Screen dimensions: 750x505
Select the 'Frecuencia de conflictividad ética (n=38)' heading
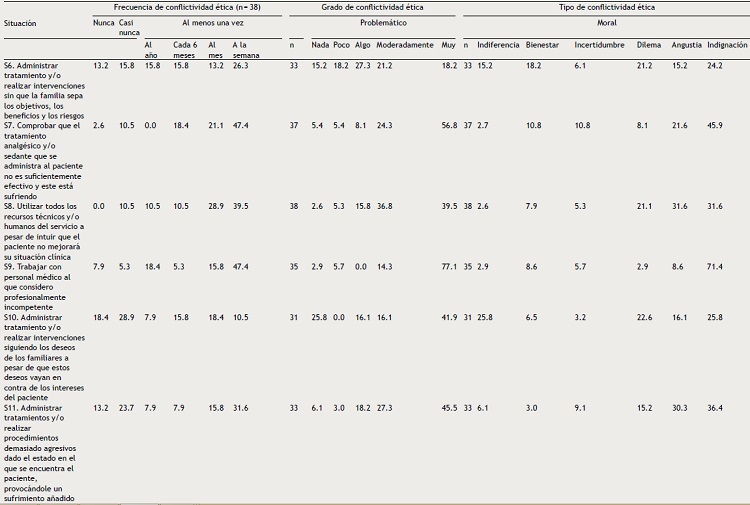click(187, 7)
